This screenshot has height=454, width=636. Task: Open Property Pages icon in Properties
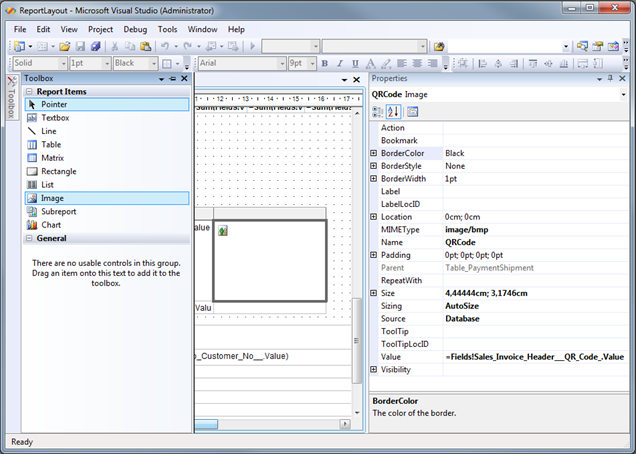coord(413,111)
